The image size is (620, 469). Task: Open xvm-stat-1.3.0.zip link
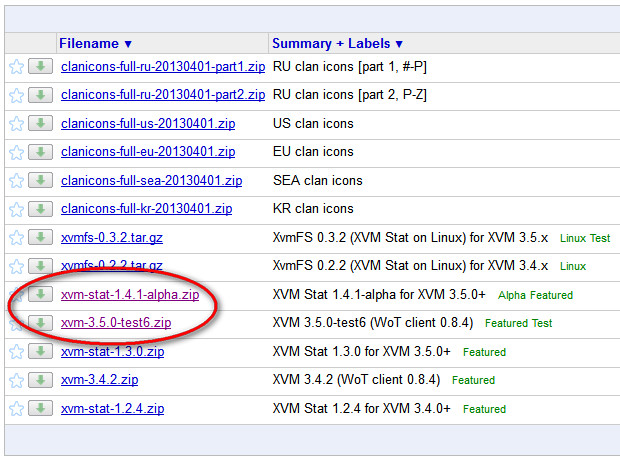coord(112,352)
